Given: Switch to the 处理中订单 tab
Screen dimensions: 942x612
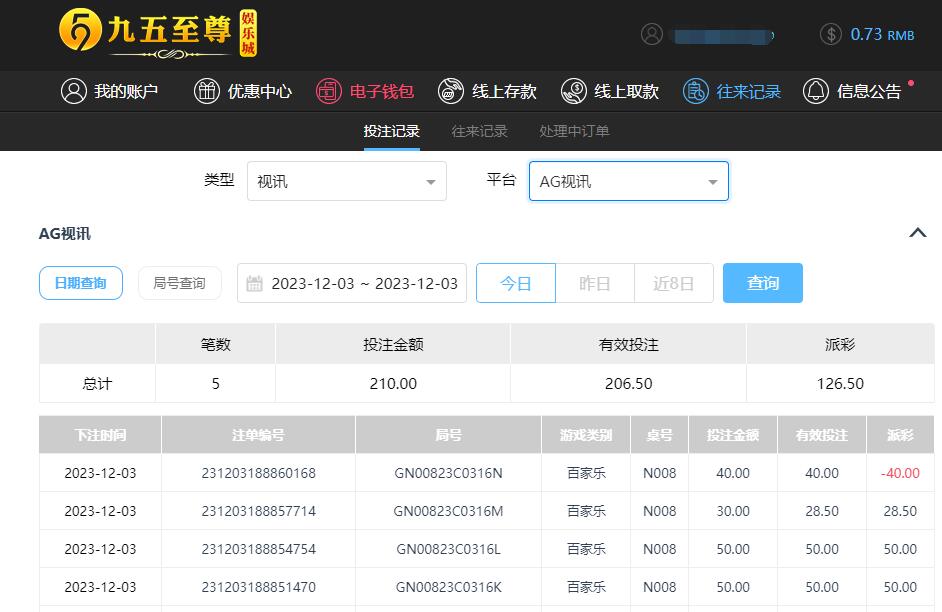Looking at the screenshot, I should (x=574, y=131).
